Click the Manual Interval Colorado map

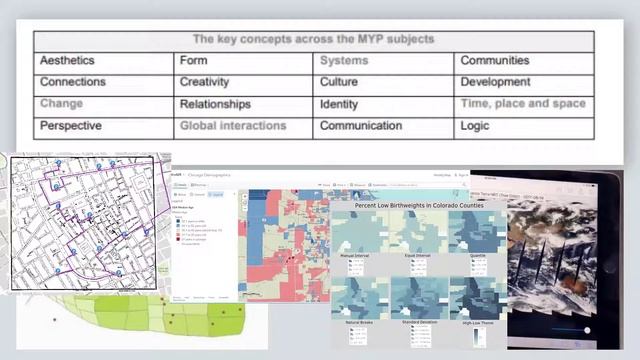pos(360,232)
